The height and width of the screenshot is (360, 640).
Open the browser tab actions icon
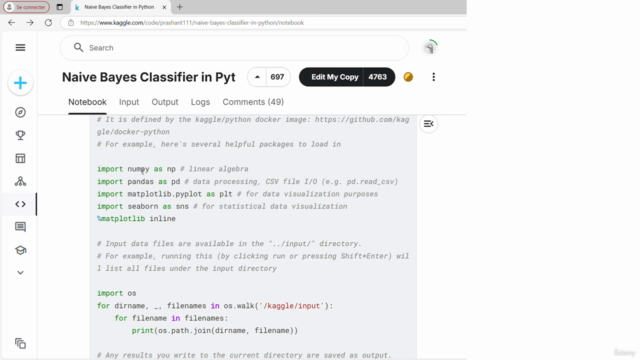(x=60, y=7)
